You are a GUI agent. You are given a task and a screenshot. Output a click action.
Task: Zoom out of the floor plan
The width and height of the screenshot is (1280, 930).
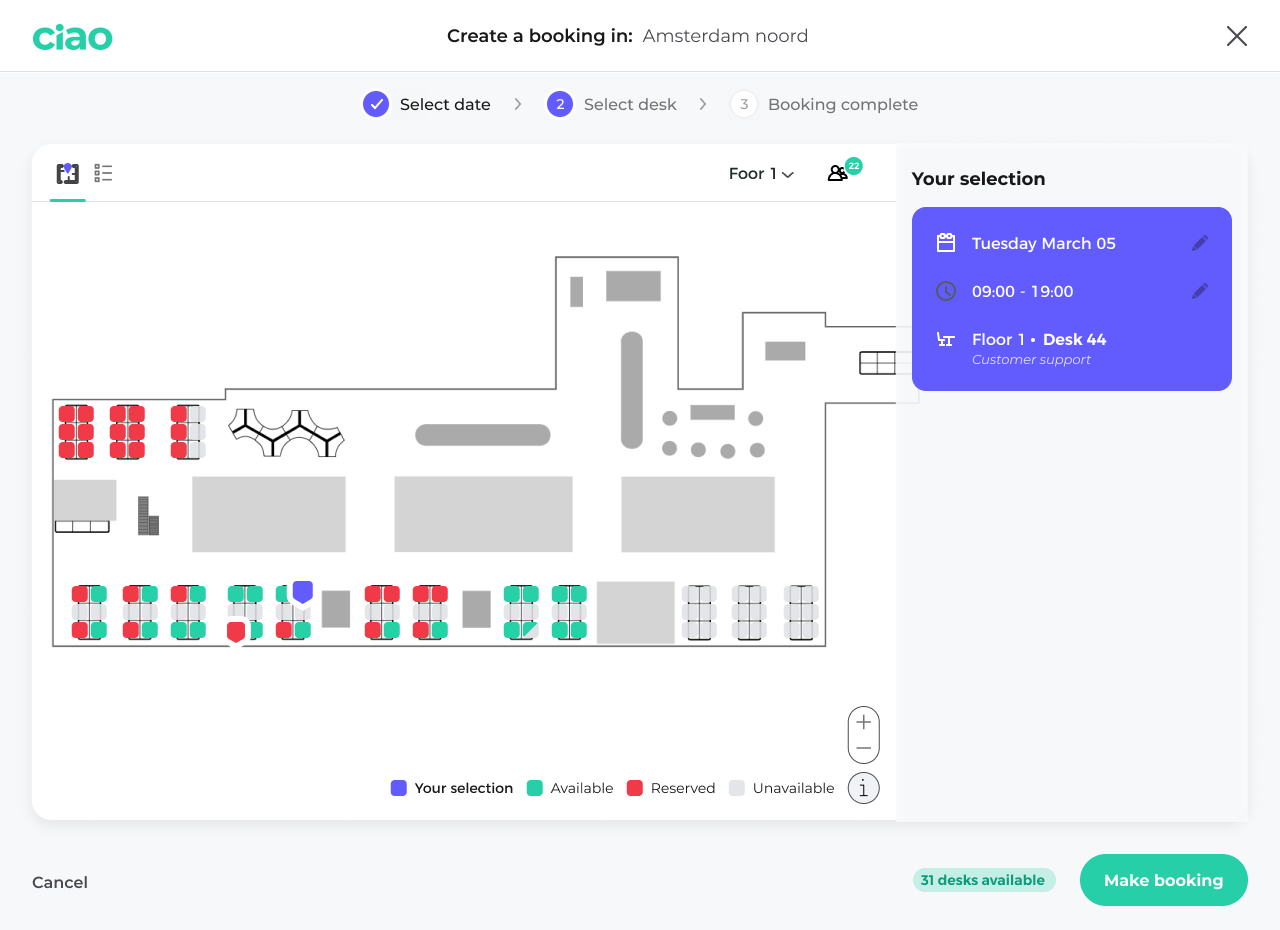pos(863,748)
